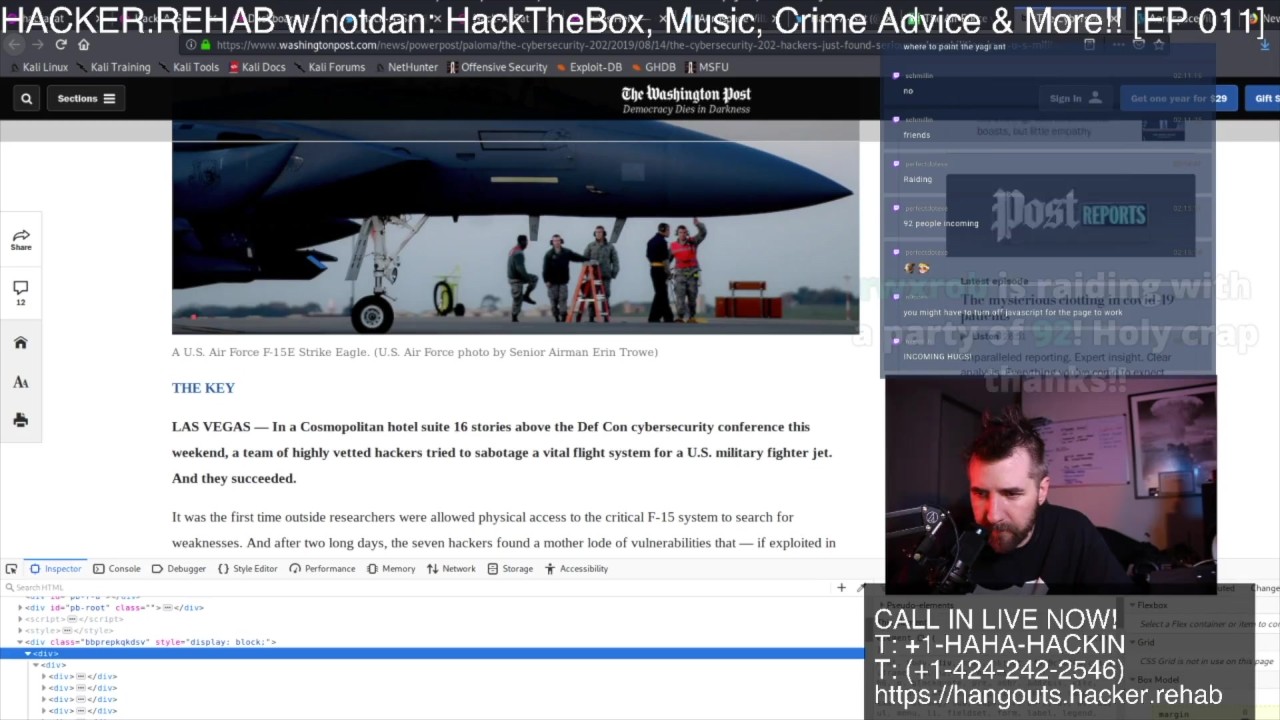Click the THE KEY heading link
The height and width of the screenshot is (720, 1280).
203,388
